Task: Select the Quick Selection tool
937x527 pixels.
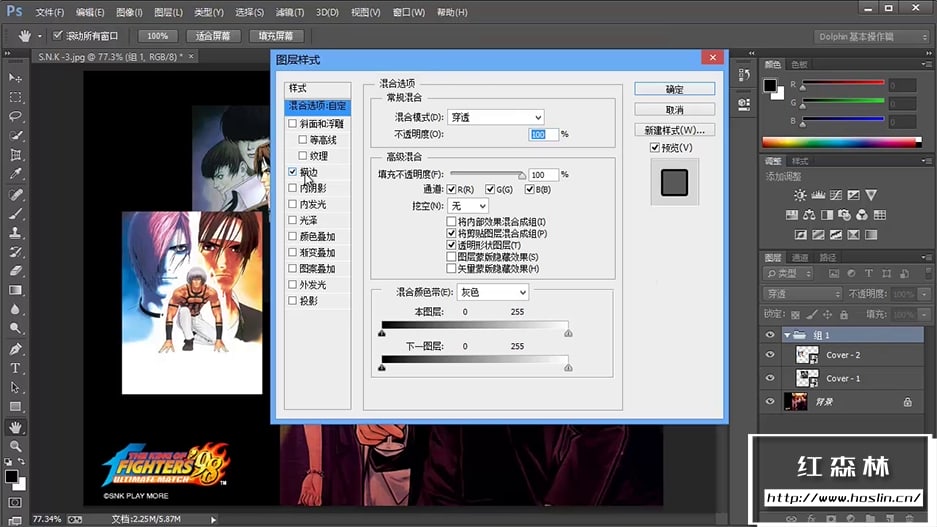Action: click(x=16, y=136)
